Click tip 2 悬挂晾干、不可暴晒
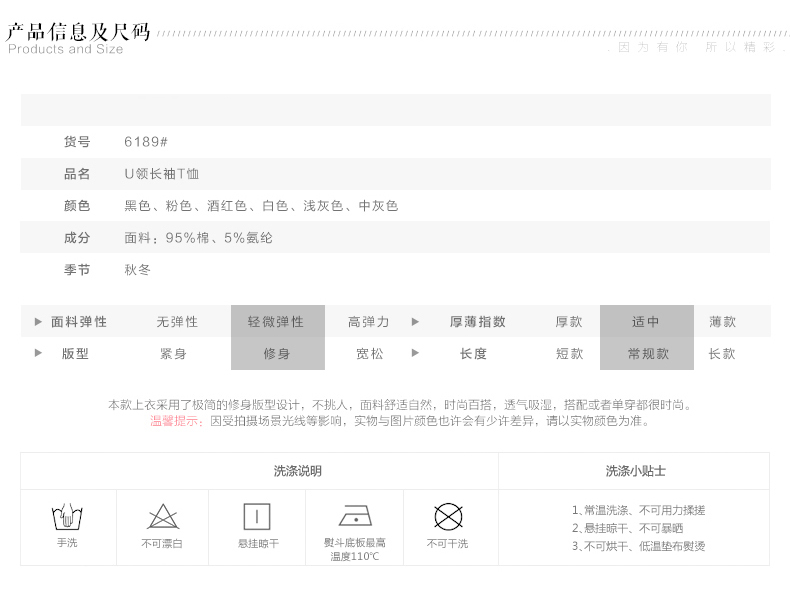 click(x=627, y=528)
